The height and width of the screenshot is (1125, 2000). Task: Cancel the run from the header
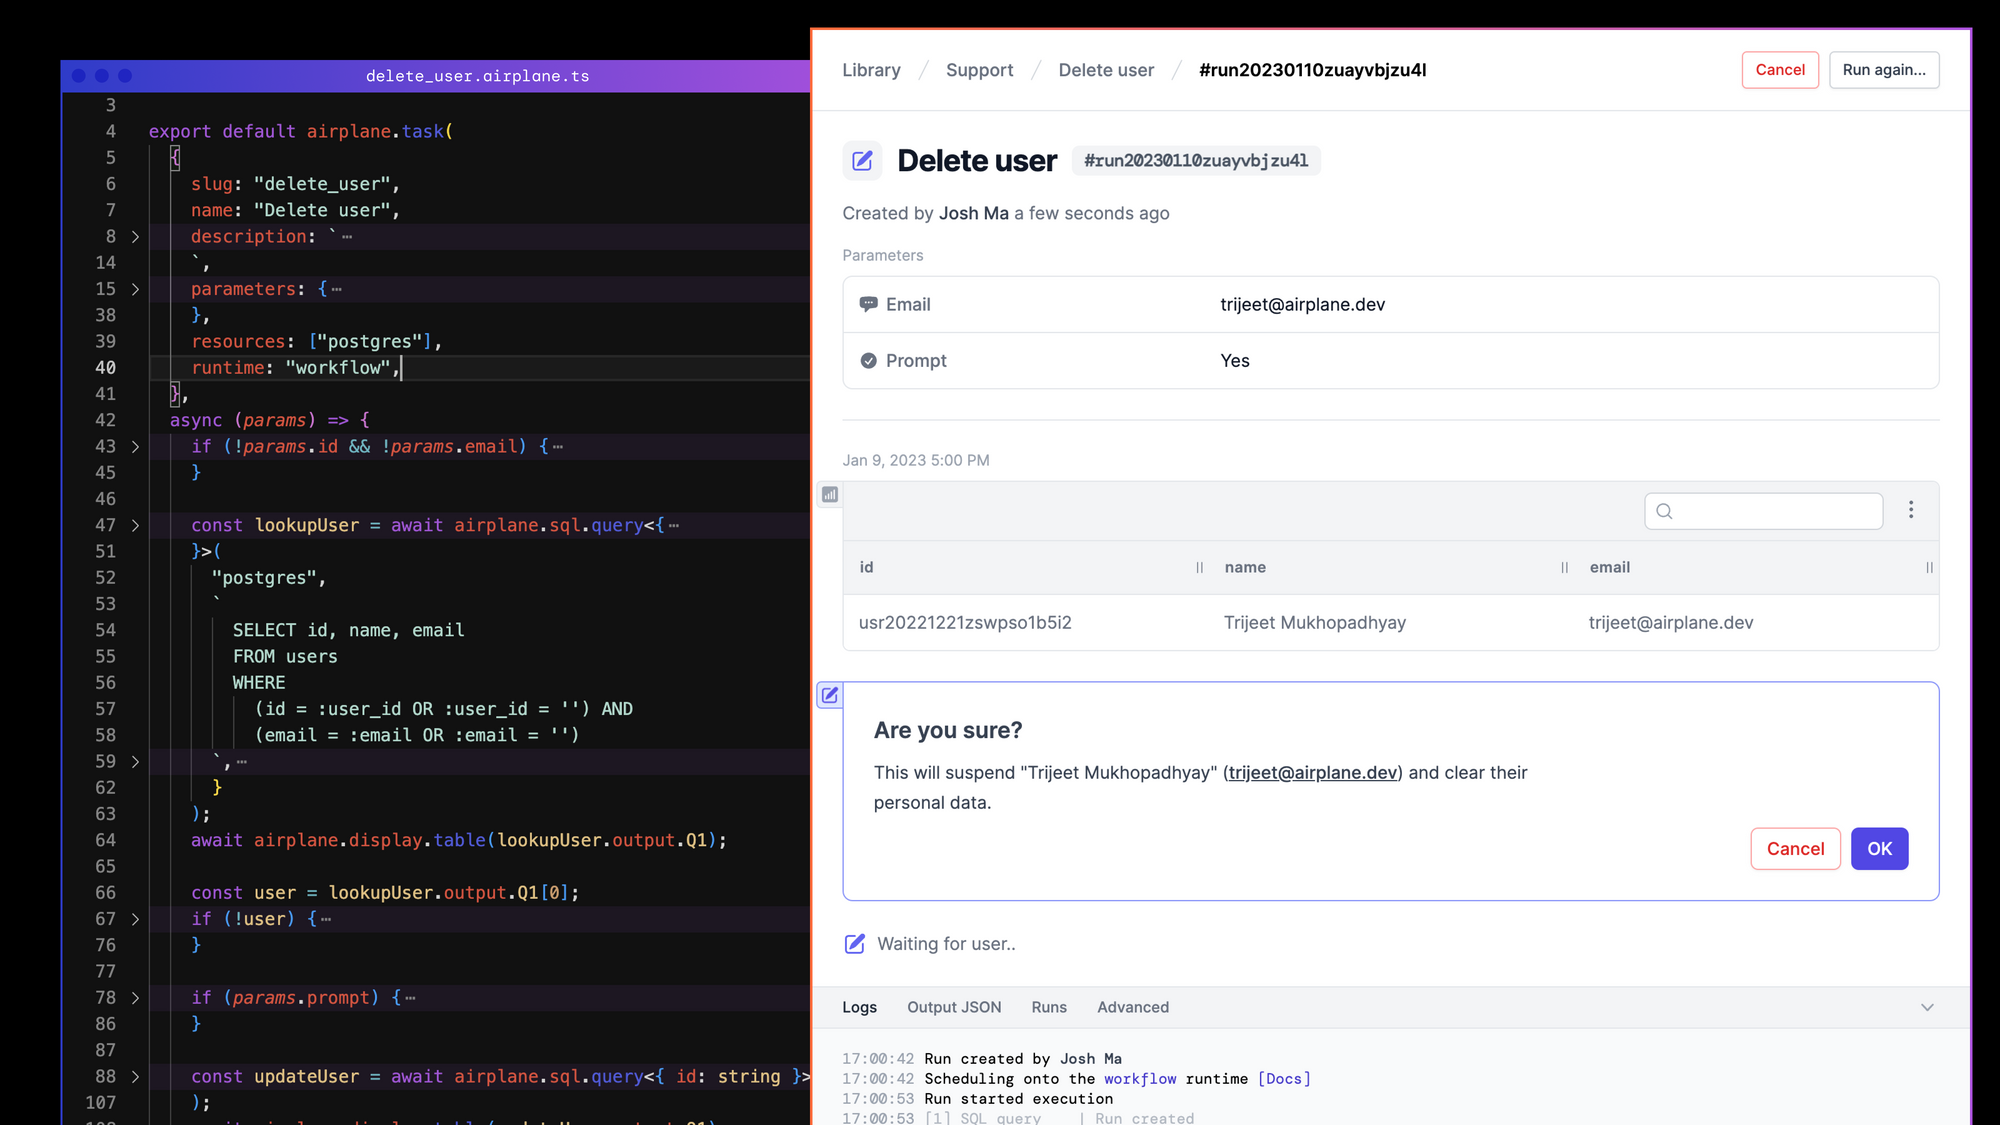coord(1780,70)
